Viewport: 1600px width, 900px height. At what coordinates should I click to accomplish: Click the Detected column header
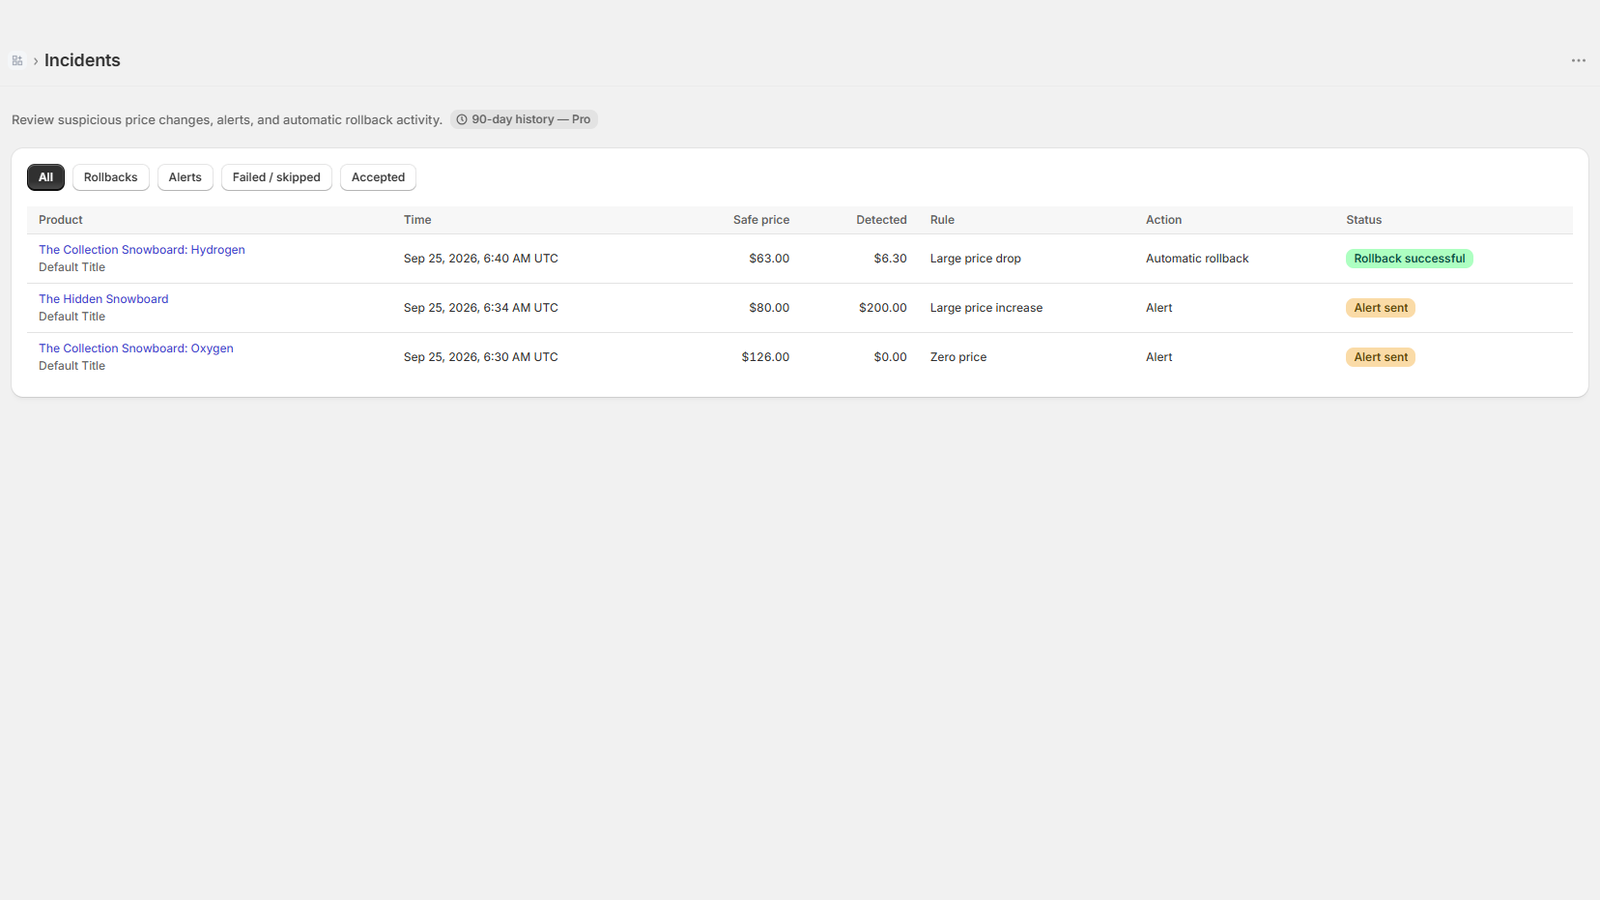point(881,220)
